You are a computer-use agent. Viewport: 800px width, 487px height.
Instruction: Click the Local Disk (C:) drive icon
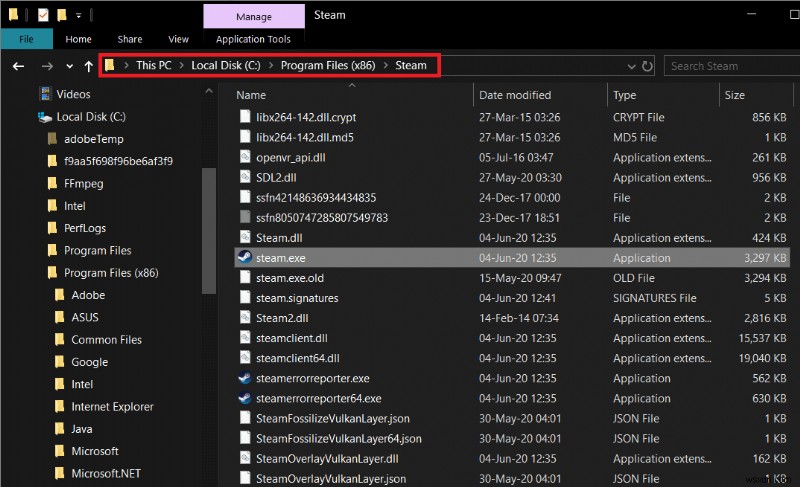click(x=45, y=117)
